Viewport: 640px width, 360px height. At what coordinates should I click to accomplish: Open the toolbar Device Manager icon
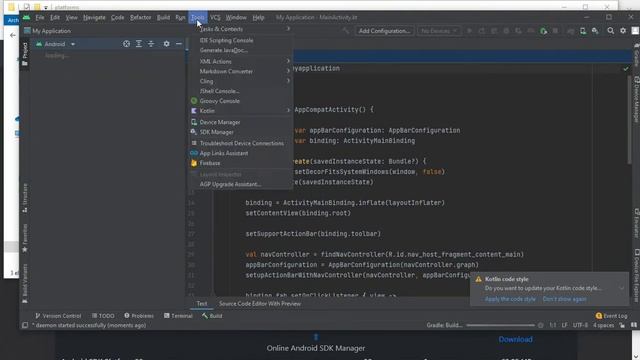click(583, 31)
